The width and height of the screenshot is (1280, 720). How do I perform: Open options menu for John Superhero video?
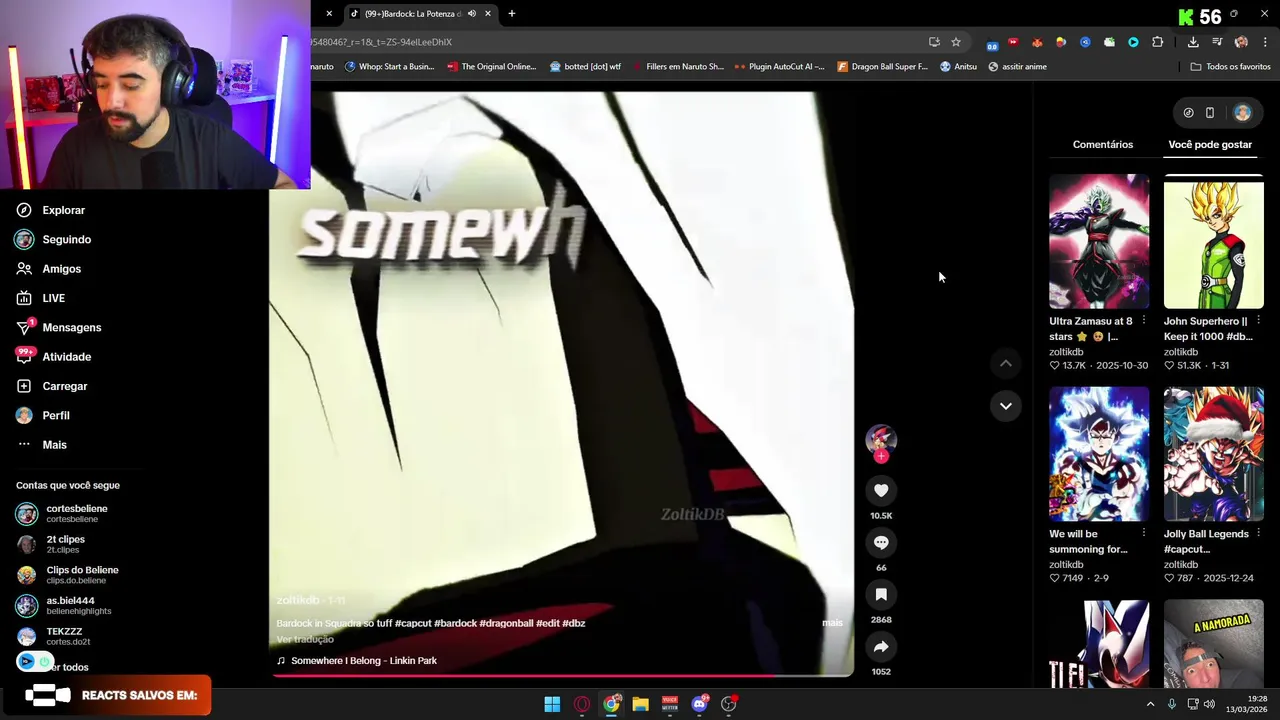(1258, 321)
